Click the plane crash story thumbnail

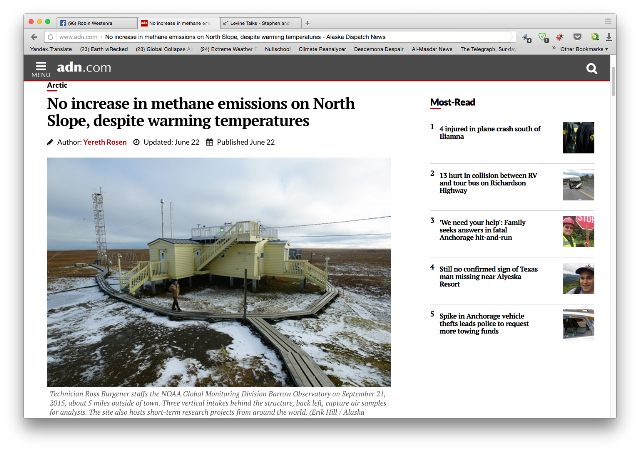click(578, 138)
